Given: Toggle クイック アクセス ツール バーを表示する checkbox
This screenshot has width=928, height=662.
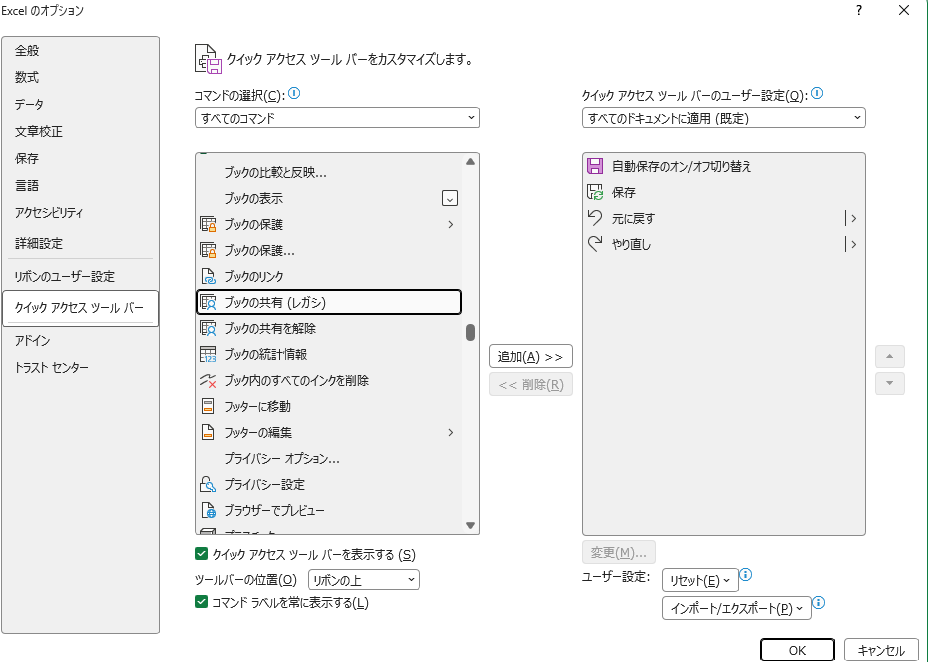Looking at the screenshot, I should pyautogui.click(x=201, y=554).
